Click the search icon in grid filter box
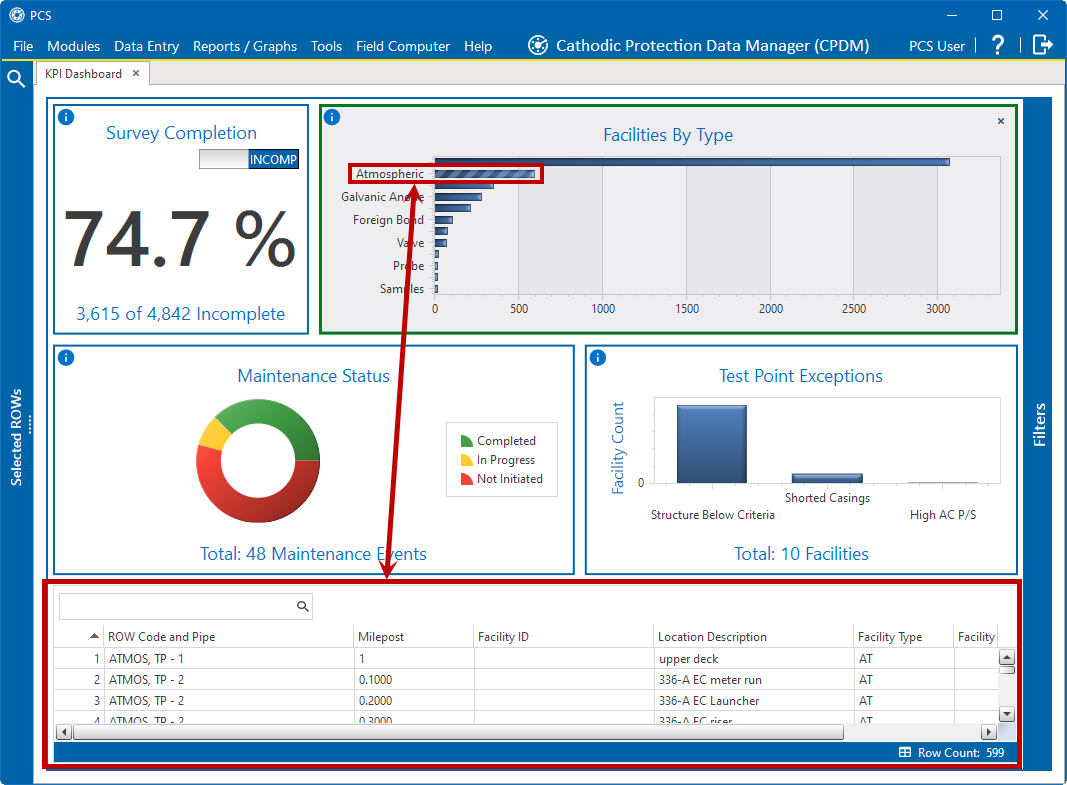Screen dimensions: 1067x785 pyautogui.click(x=302, y=606)
